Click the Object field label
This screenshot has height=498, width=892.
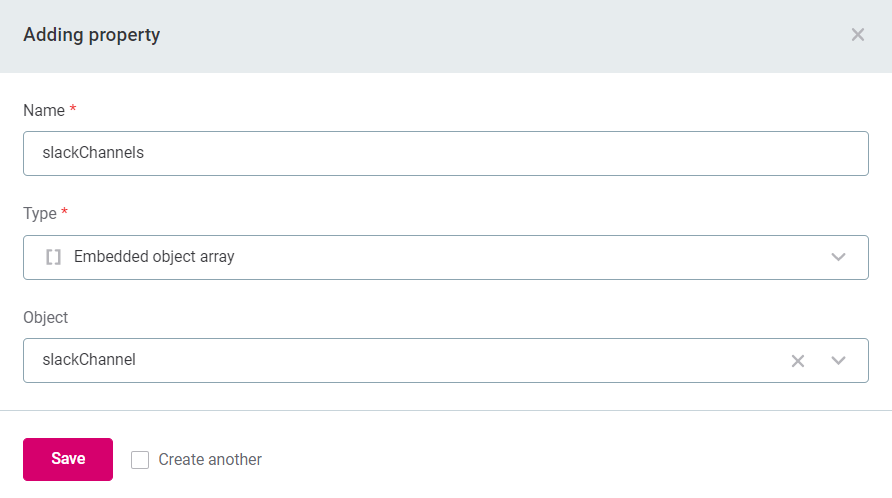46,317
